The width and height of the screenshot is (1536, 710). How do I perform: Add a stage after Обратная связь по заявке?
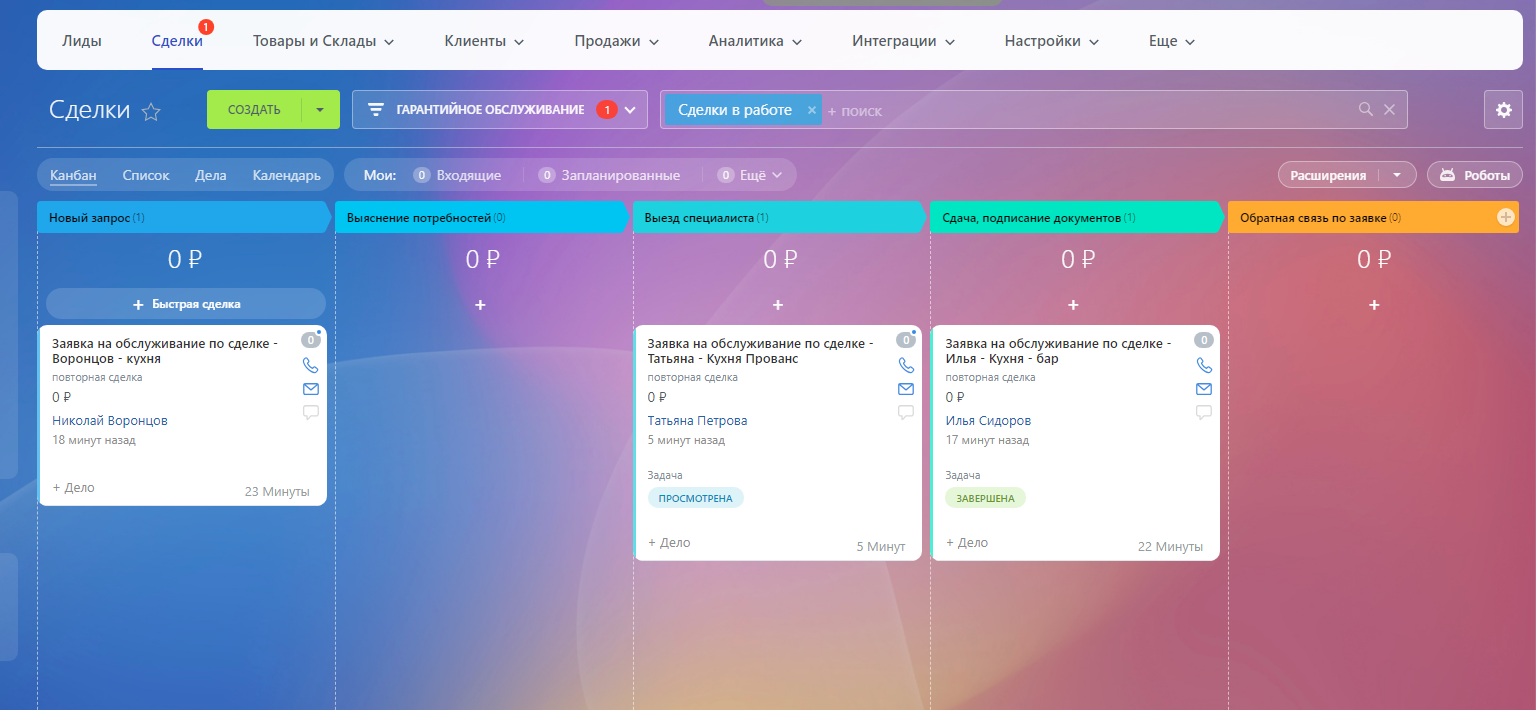click(x=1506, y=217)
